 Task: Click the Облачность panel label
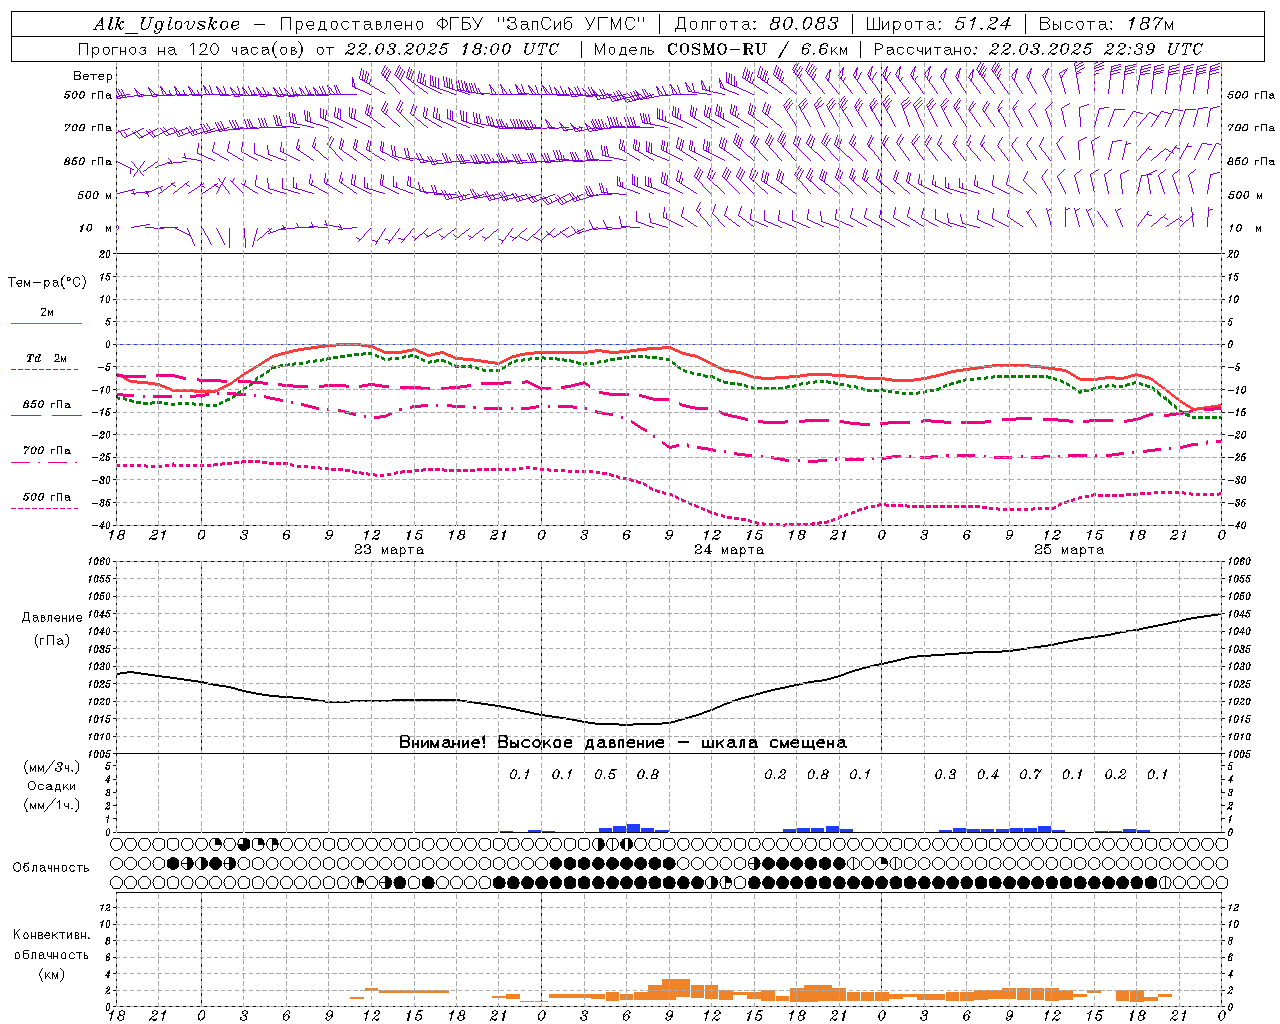tap(51, 868)
